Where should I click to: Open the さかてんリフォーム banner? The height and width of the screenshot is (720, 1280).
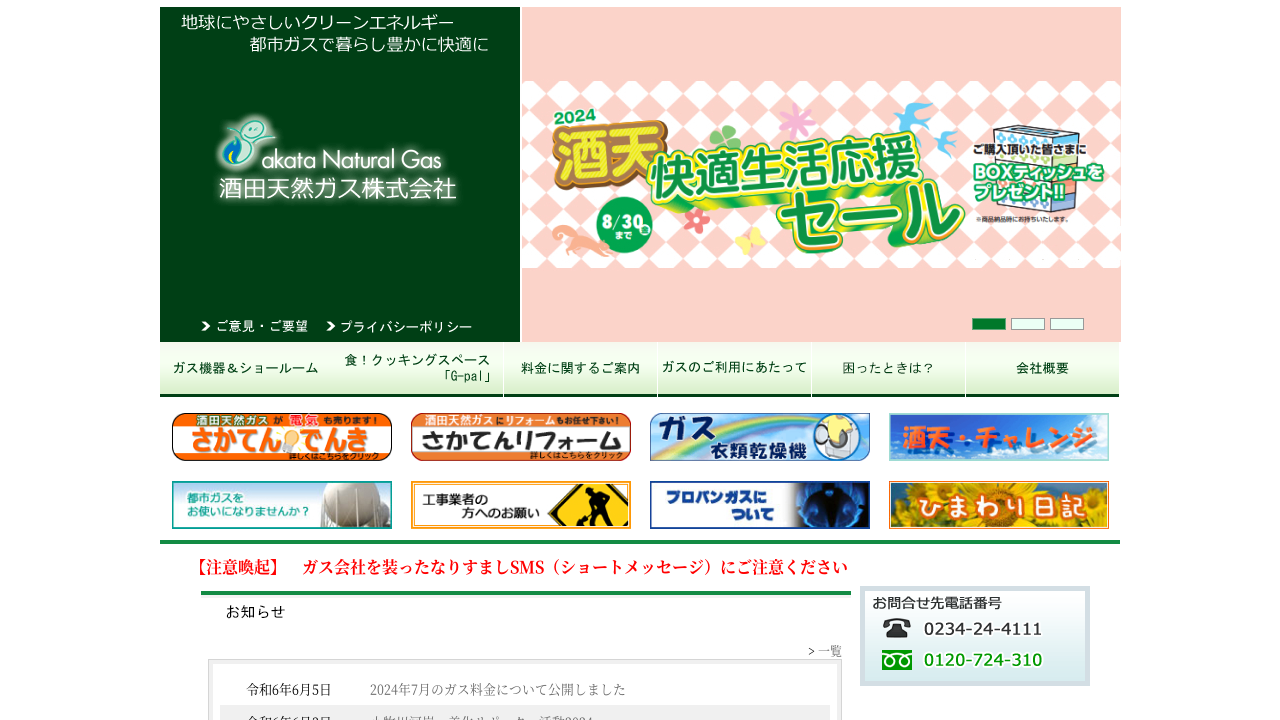(521, 437)
